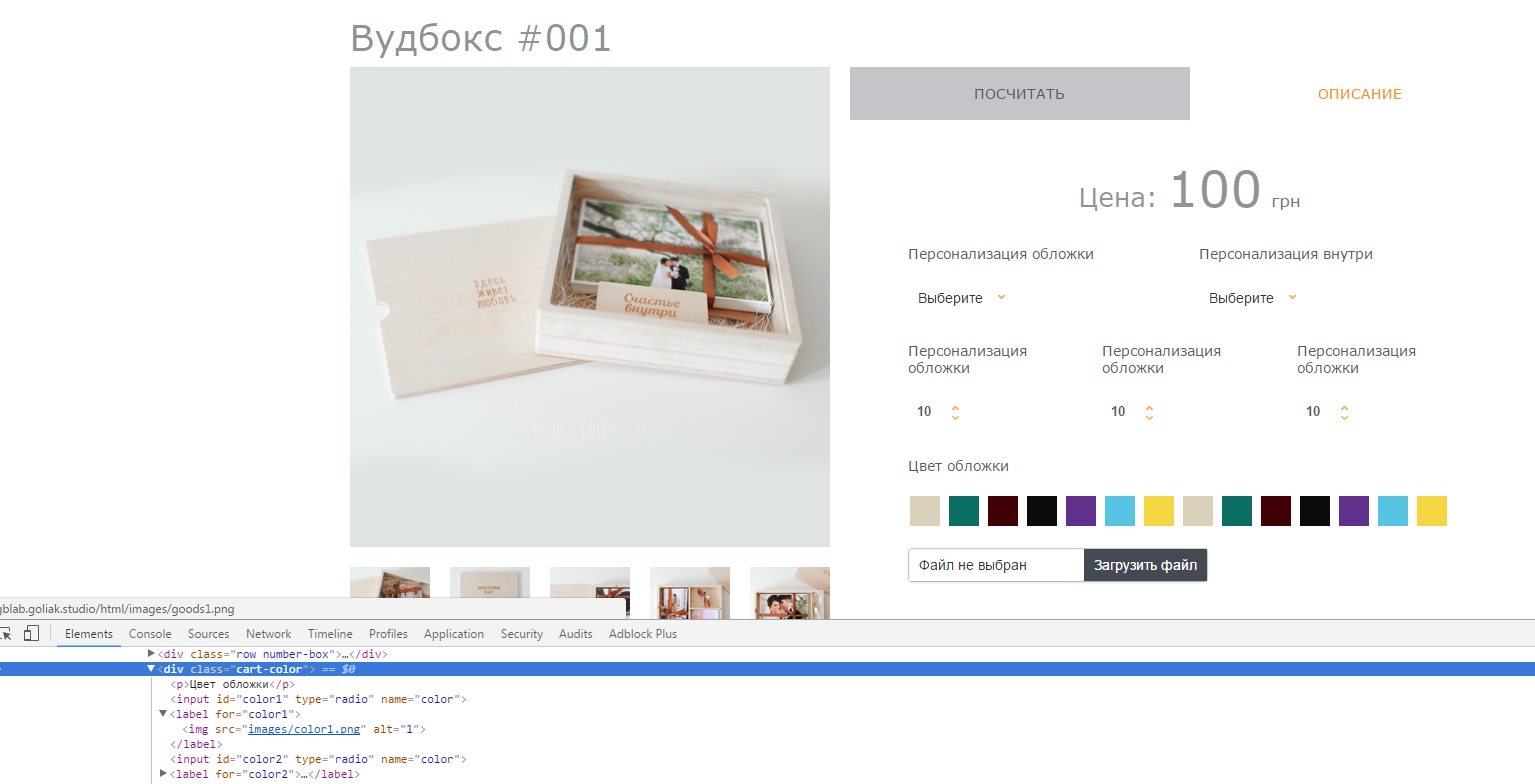
Task: Click up arrow on the leftmost number stepper
Action: [955, 407]
